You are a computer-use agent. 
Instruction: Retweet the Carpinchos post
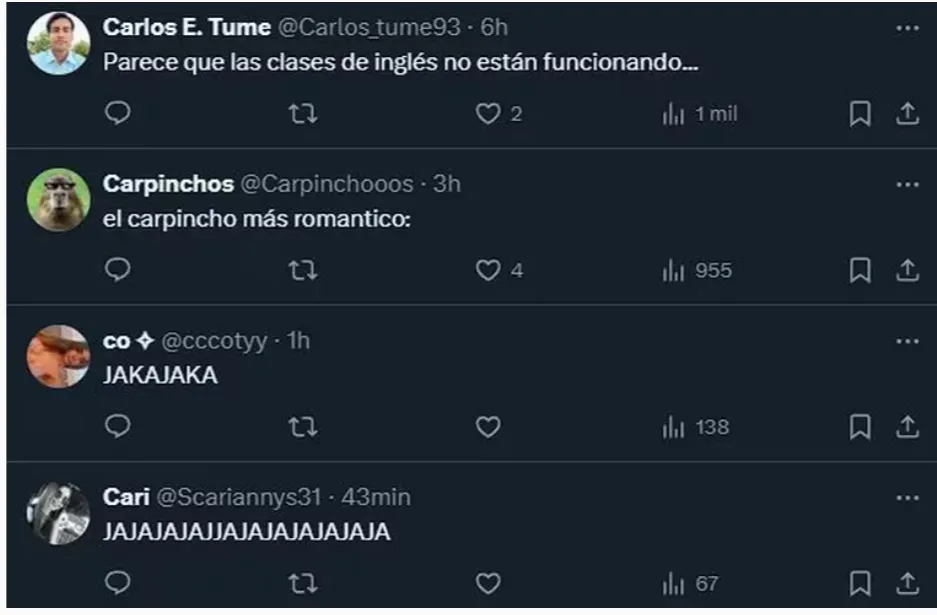pos(302,270)
